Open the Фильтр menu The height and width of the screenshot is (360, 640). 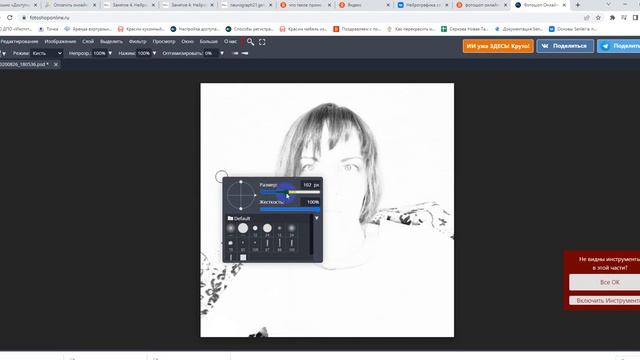[x=138, y=42]
